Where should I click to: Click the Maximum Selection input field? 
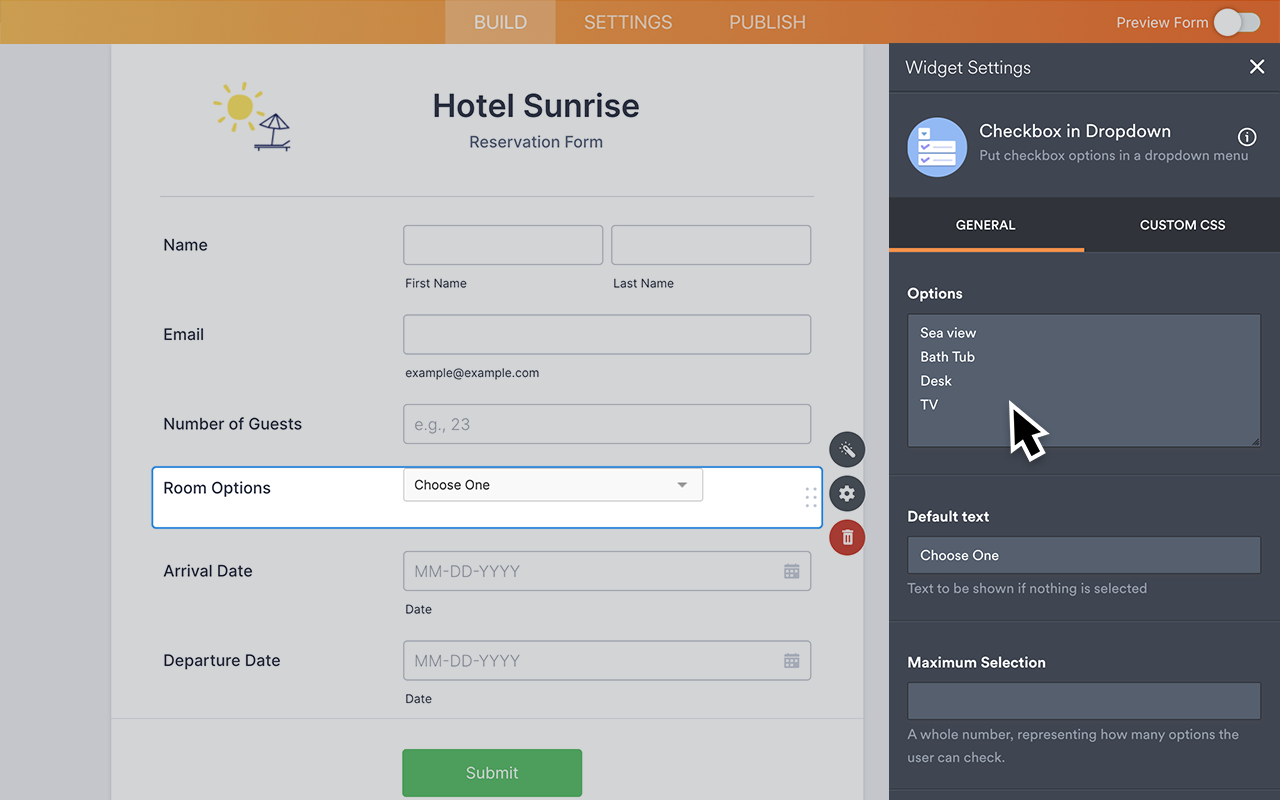(1083, 701)
